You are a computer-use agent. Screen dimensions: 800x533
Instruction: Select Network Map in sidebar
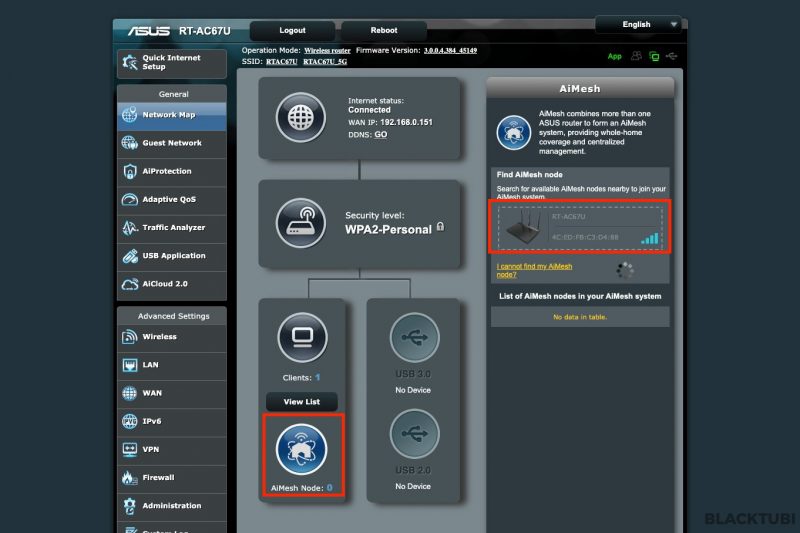click(x=172, y=115)
